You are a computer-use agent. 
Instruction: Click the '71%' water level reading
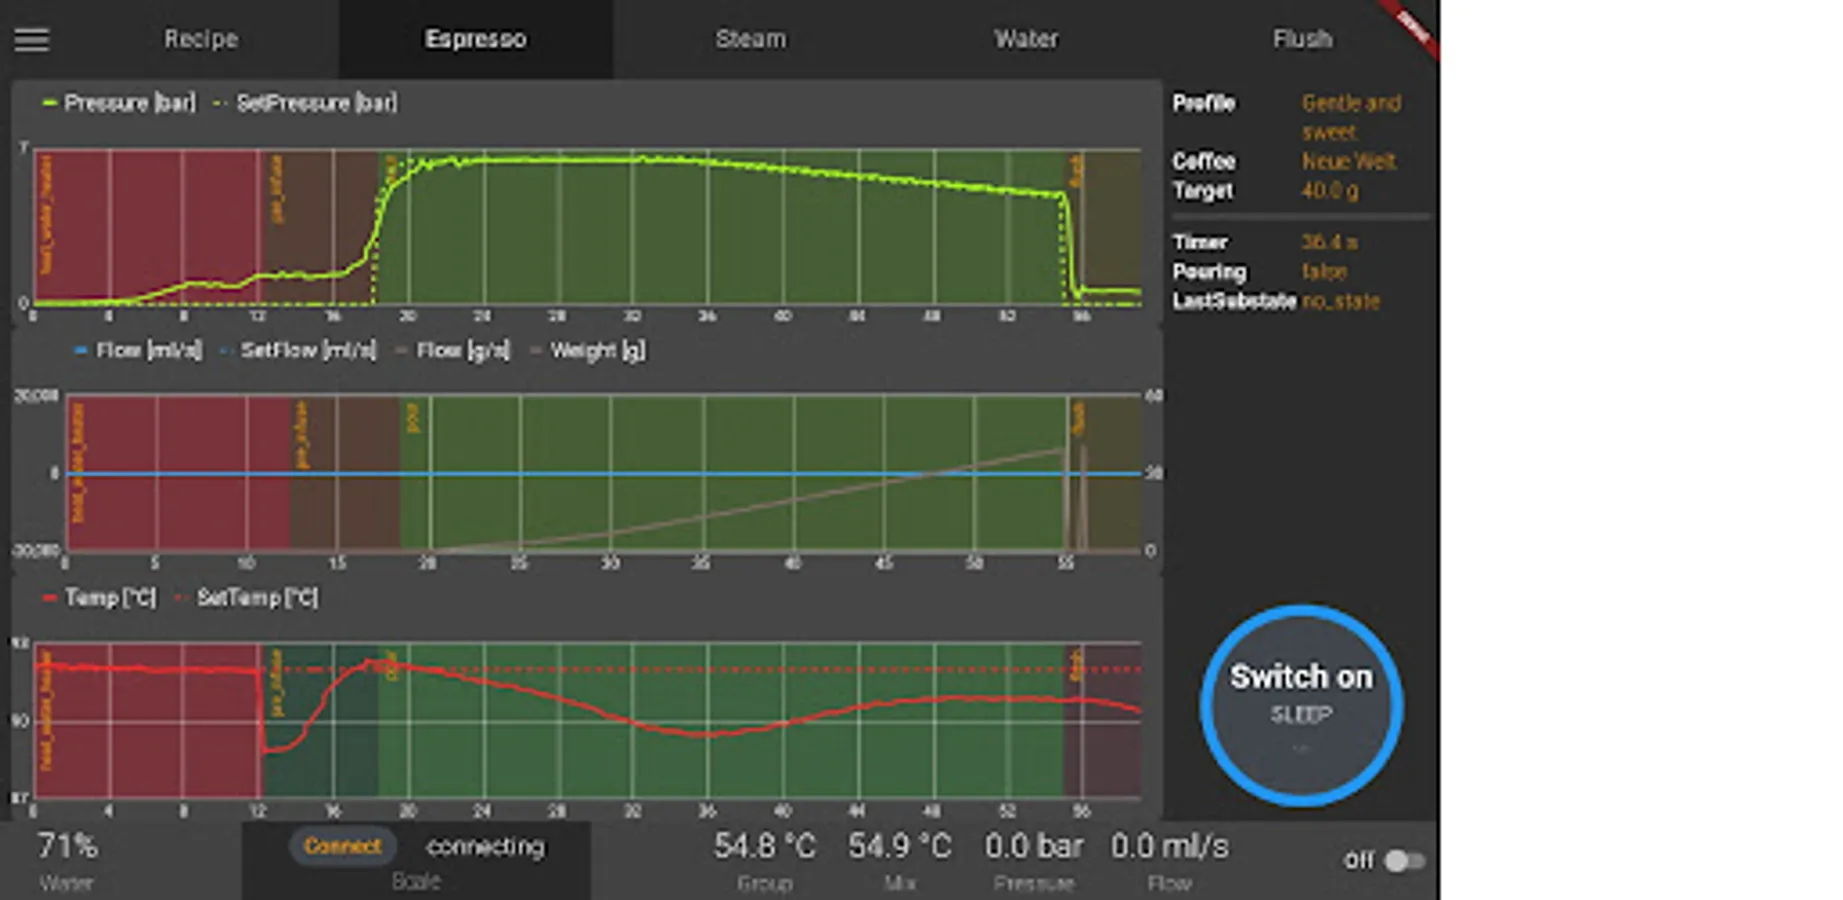click(x=67, y=846)
